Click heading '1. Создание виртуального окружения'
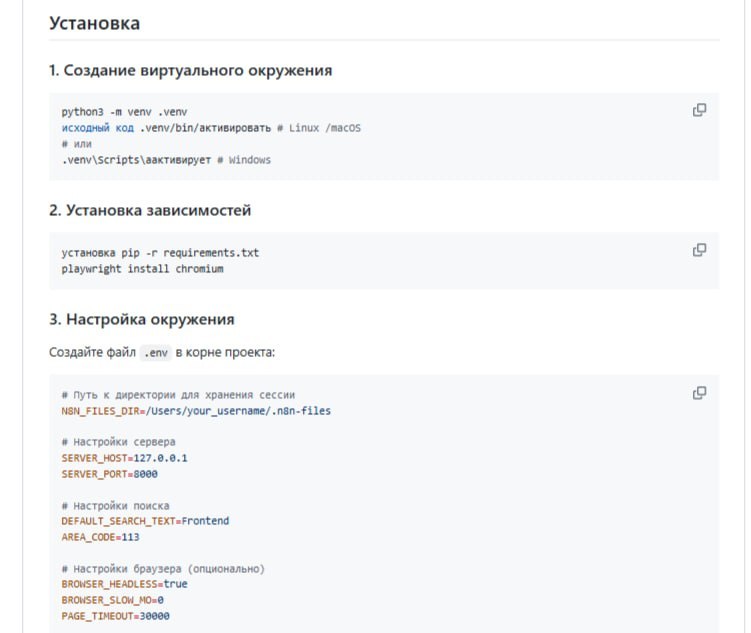The width and height of the screenshot is (751, 633). [x=191, y=70]
